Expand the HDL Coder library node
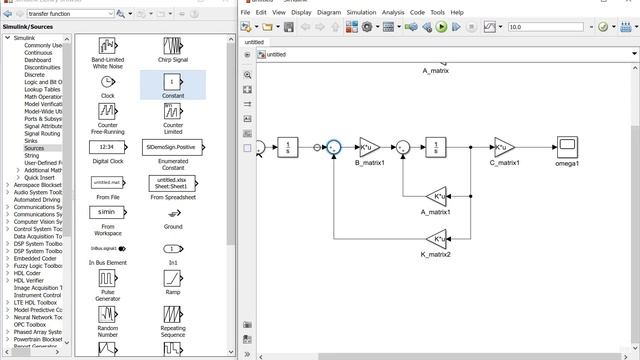Screen dimensions: 640x360 (x=7, y=273)
